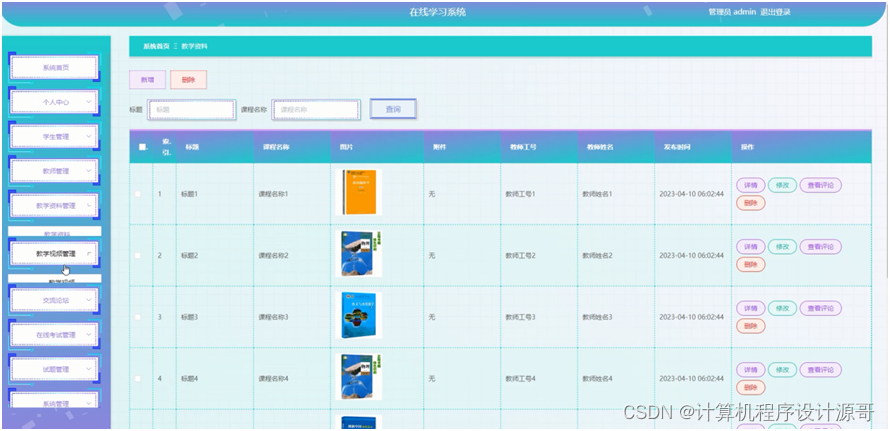Open the book cover image for 标题3
The width and height of the screenshot is (890, 431).
coord(358,315)
